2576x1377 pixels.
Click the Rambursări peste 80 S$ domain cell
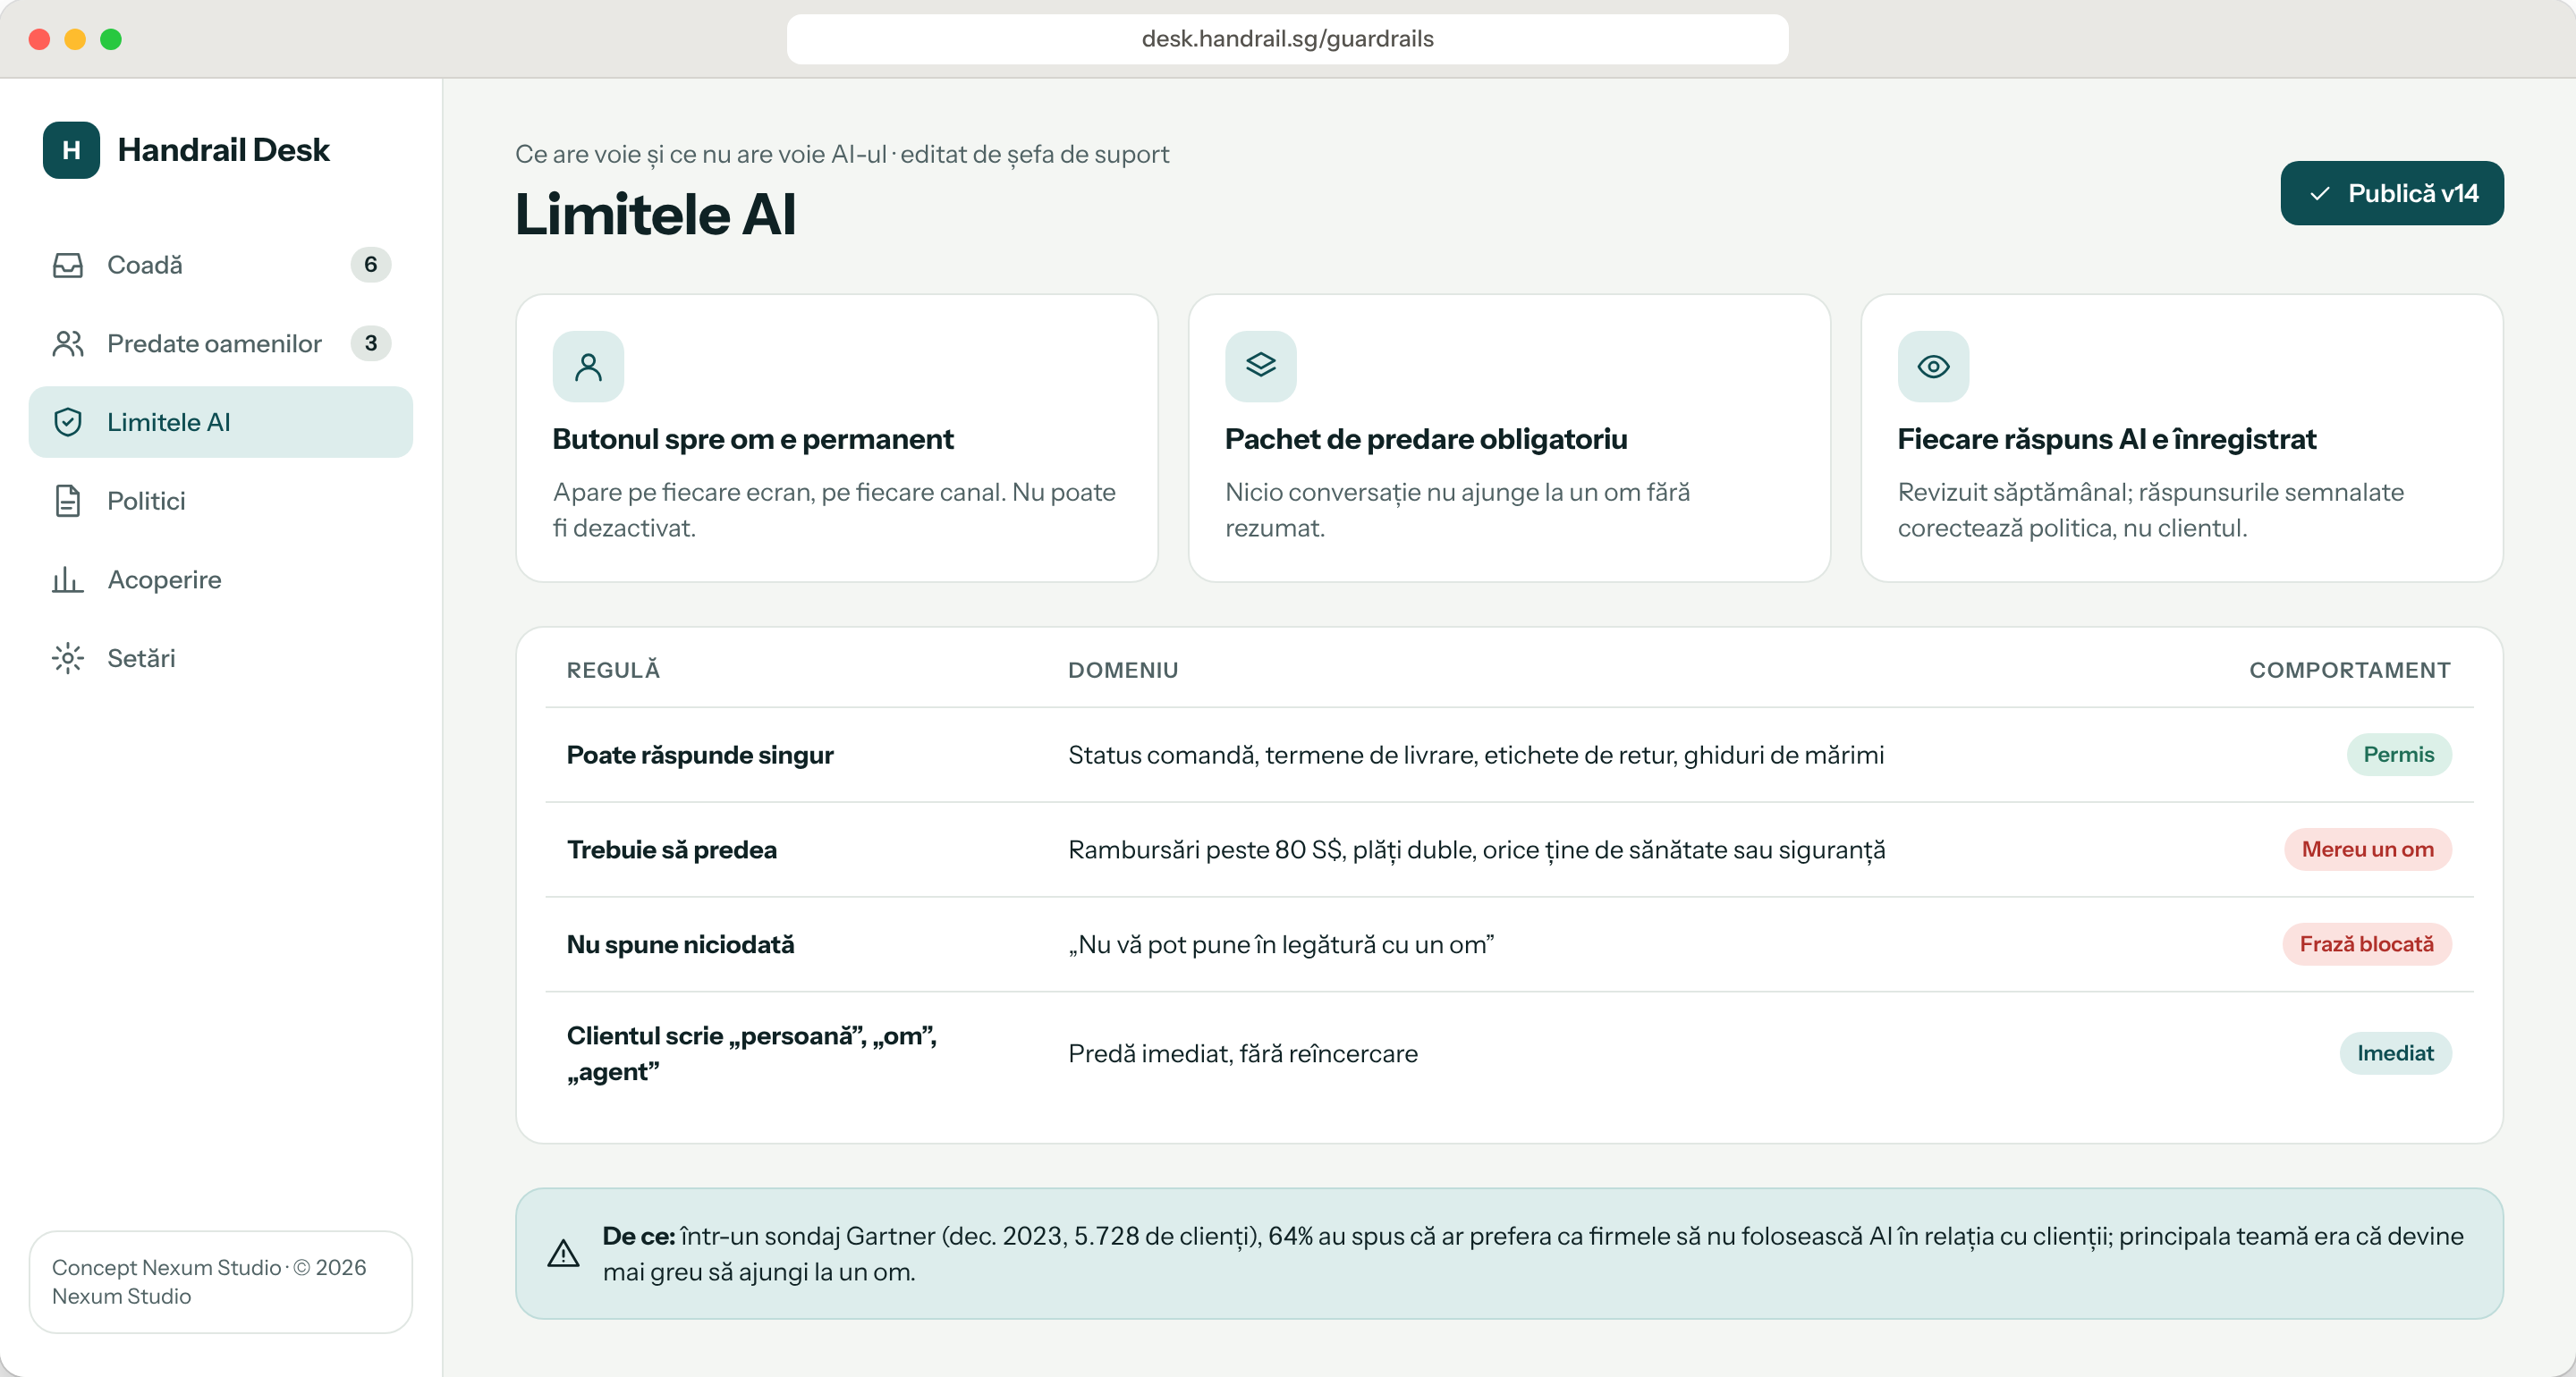tap(1477, 850)
